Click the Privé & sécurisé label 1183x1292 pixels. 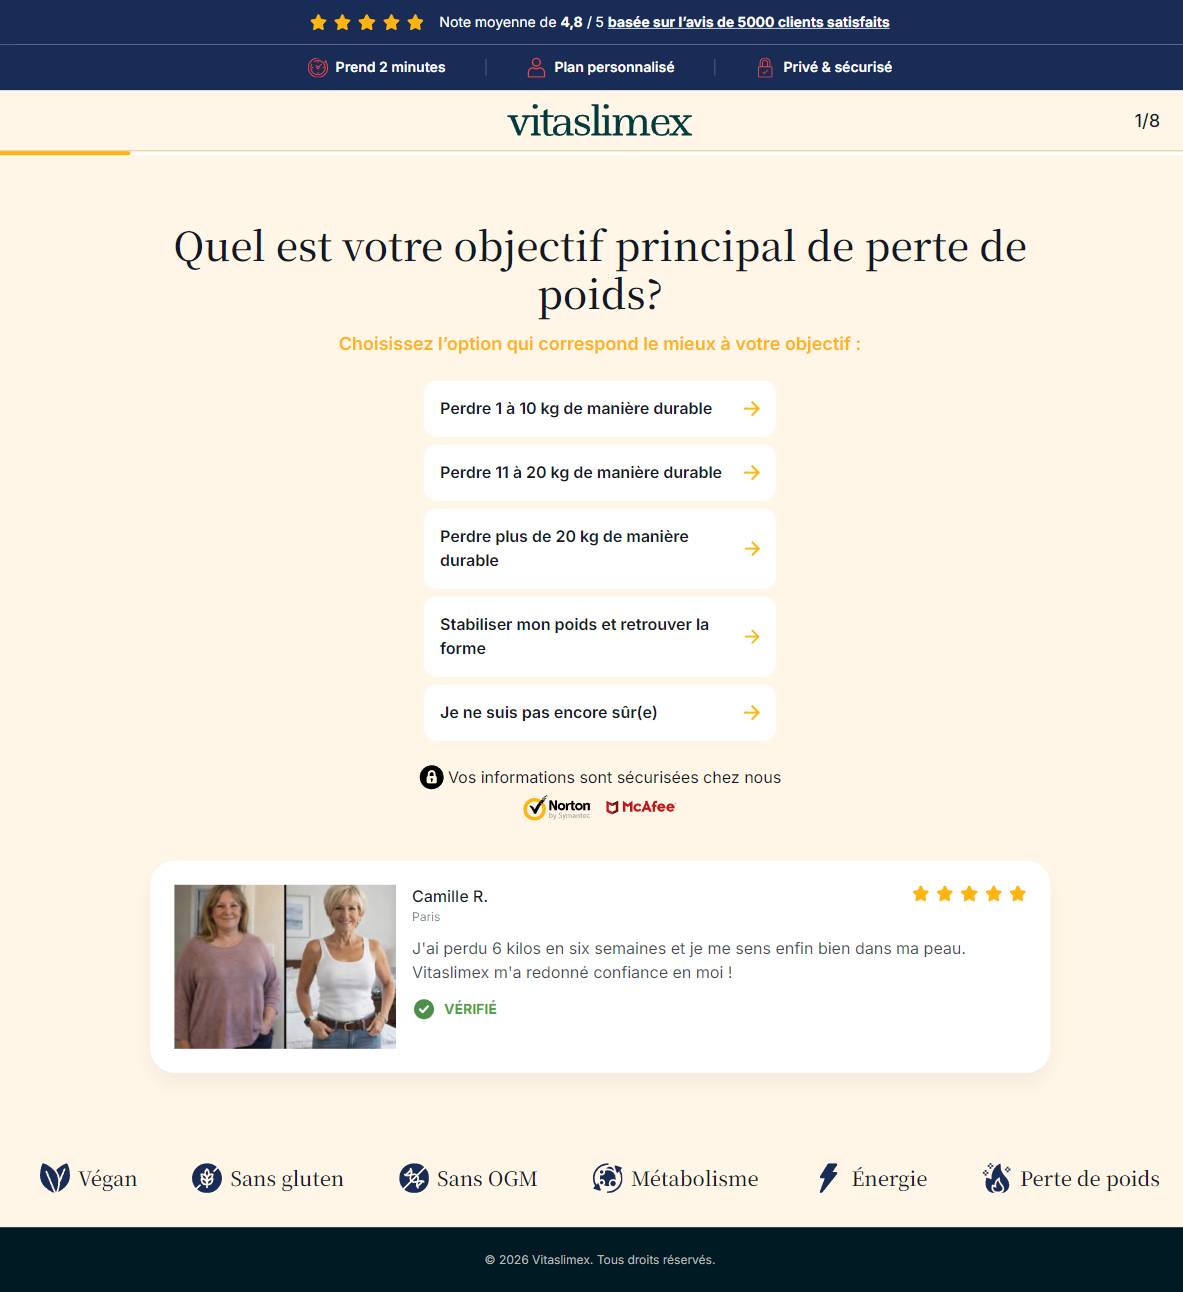[837, 67]
